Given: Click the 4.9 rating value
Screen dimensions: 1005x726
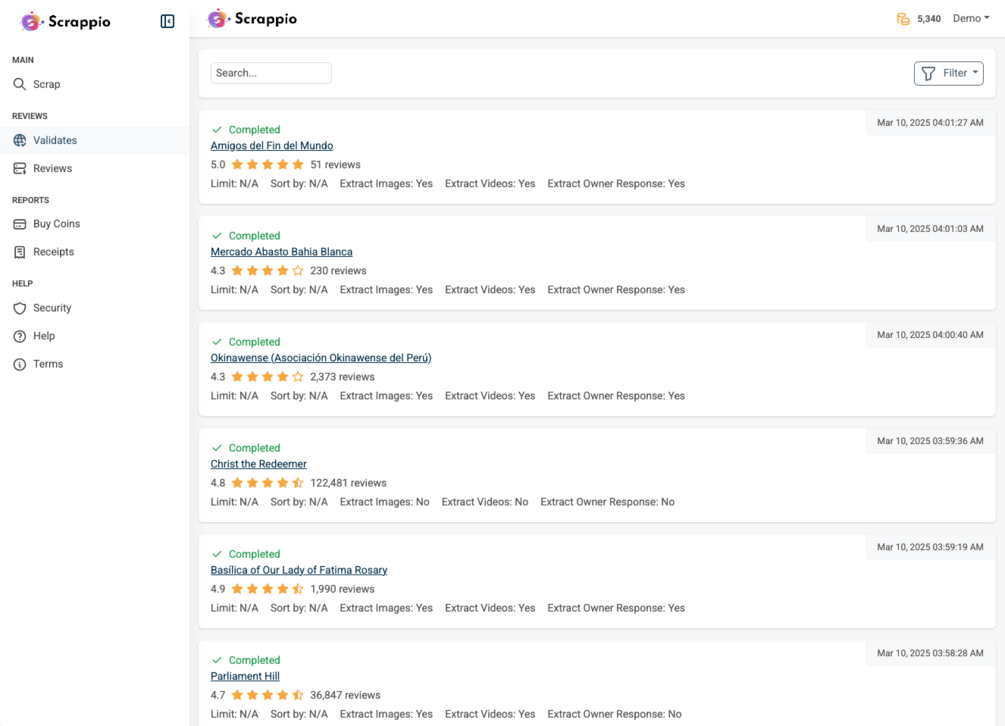Looking at the screenshot, I should pyautogui.click(x=218, y=589).
